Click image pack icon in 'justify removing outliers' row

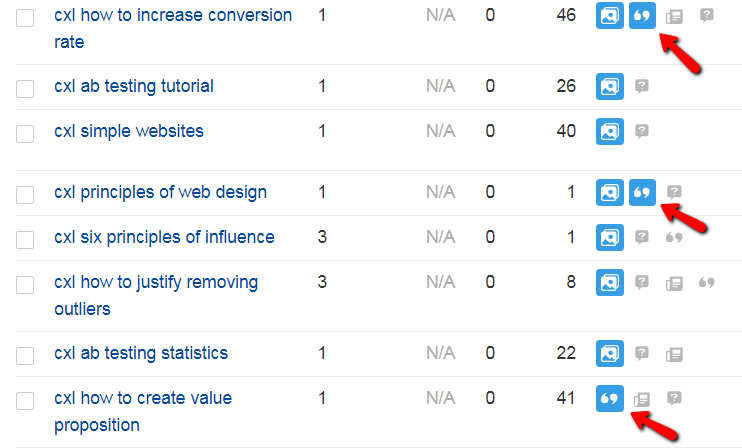610,282
